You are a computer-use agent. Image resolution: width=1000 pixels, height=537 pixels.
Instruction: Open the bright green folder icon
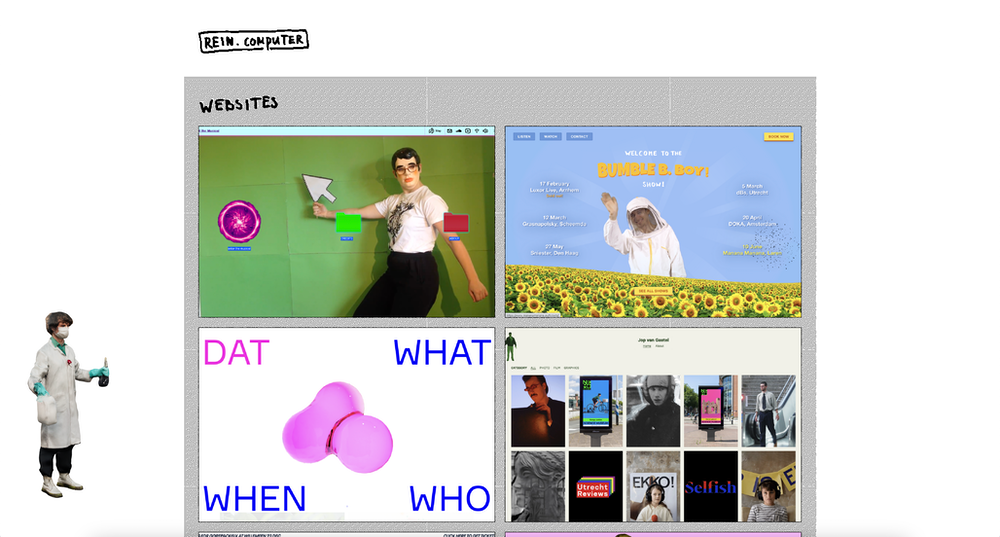pos(347,223)
